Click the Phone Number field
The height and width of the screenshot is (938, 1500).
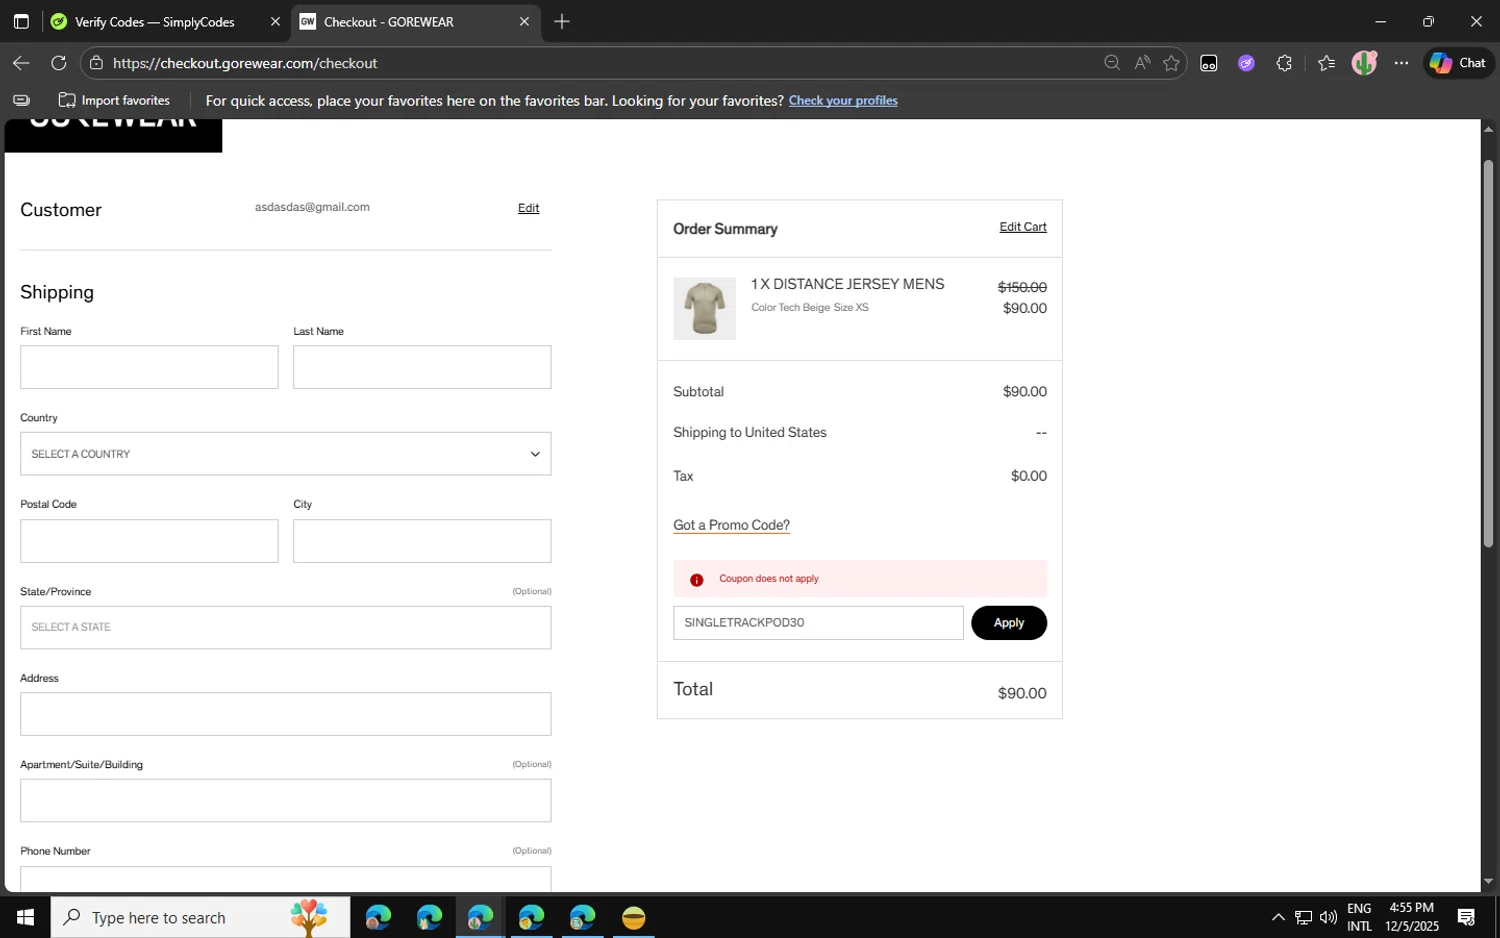(x=285, y=879)
